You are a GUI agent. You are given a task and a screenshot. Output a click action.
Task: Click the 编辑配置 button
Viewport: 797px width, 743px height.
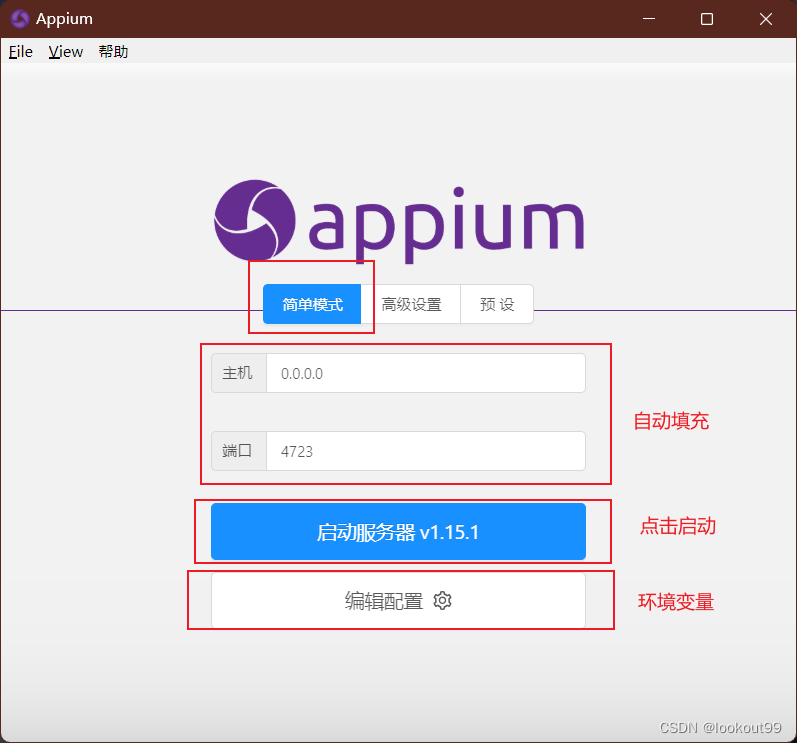398,601
